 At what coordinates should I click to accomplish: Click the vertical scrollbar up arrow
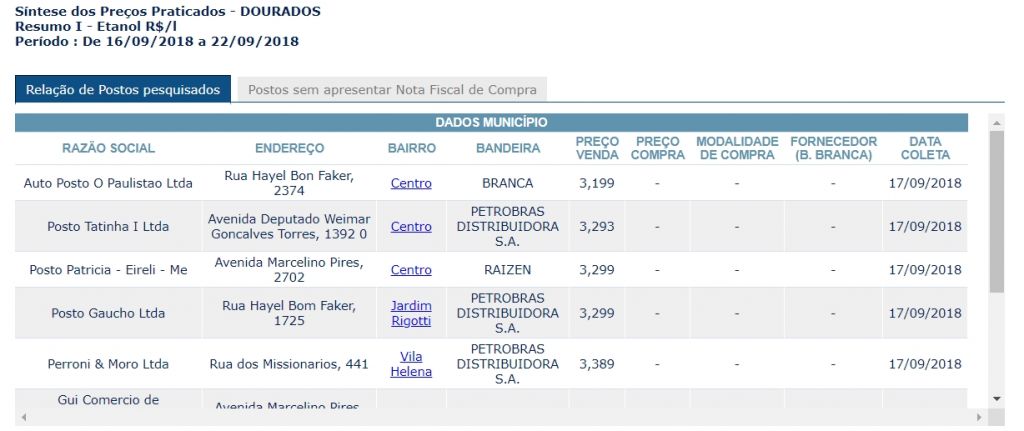(996, 123)
